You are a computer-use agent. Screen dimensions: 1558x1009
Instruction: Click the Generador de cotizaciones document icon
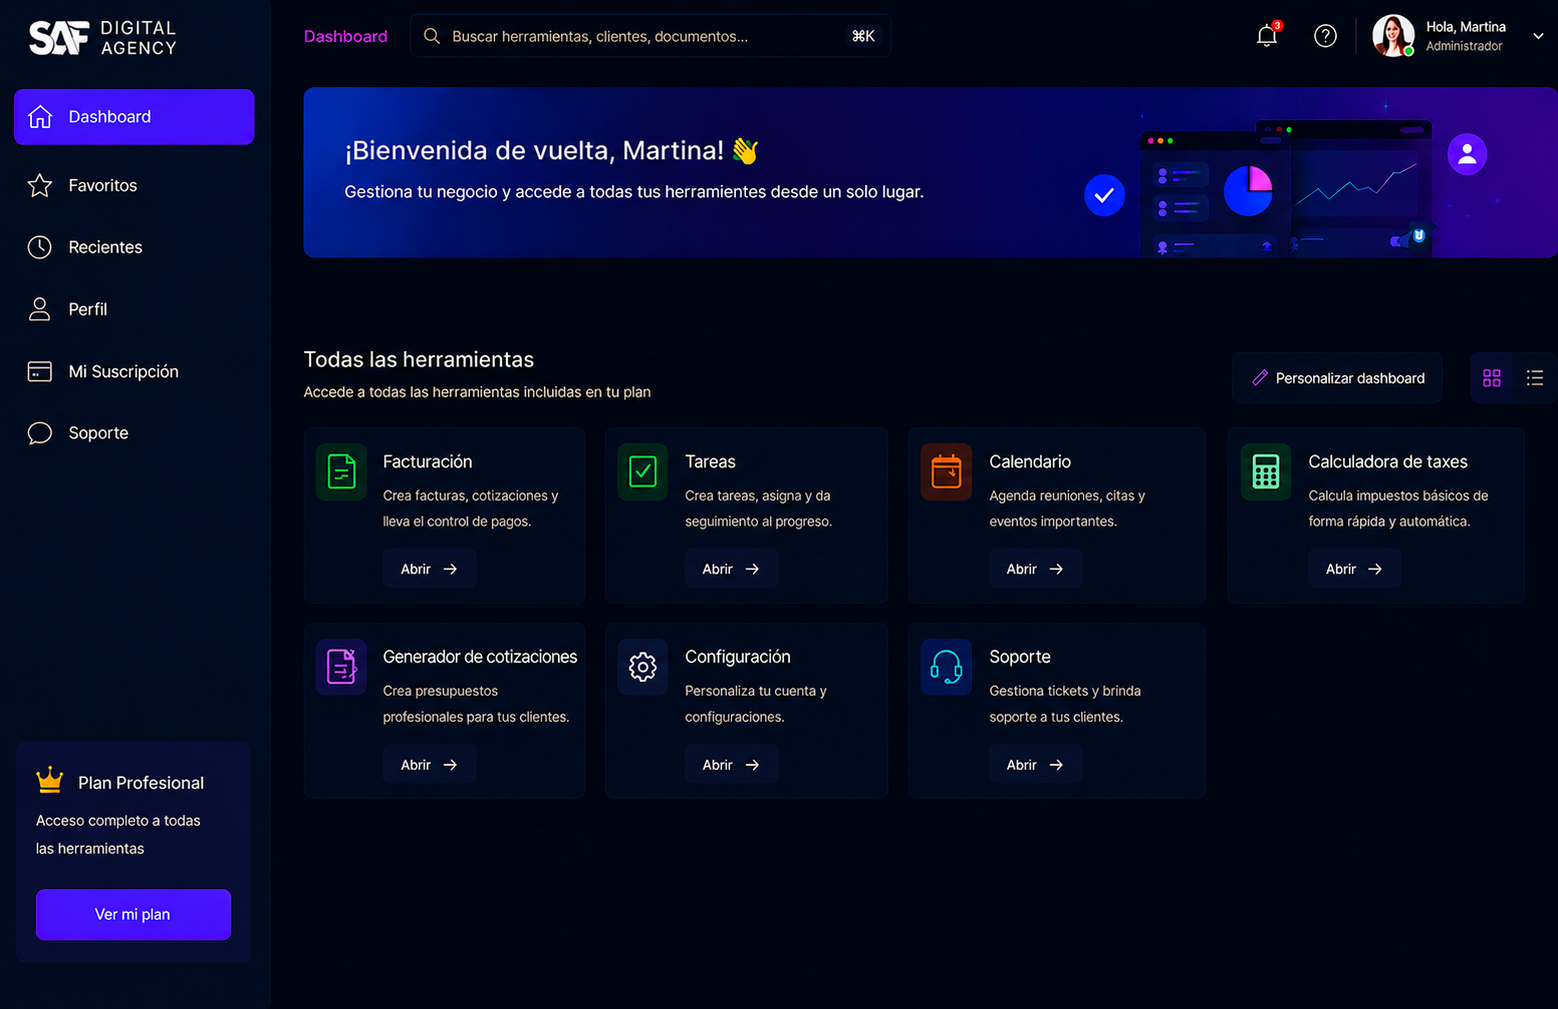click(341, 666)
